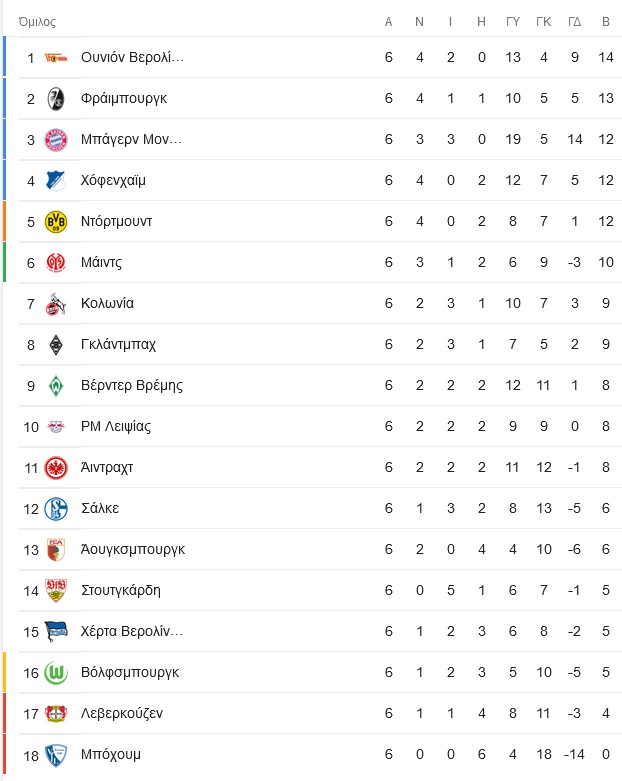Click the Eintracht Frankfurt eagle crest
The image size is (622, 781).
(x=56, y=468)
